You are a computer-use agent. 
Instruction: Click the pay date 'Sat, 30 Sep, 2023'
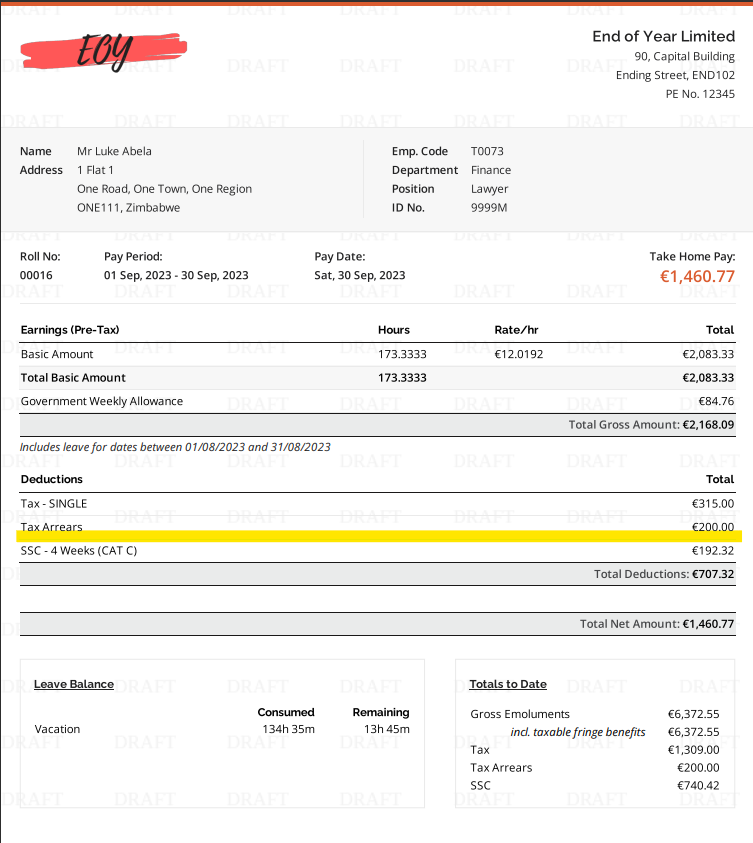tap(360, 275)
